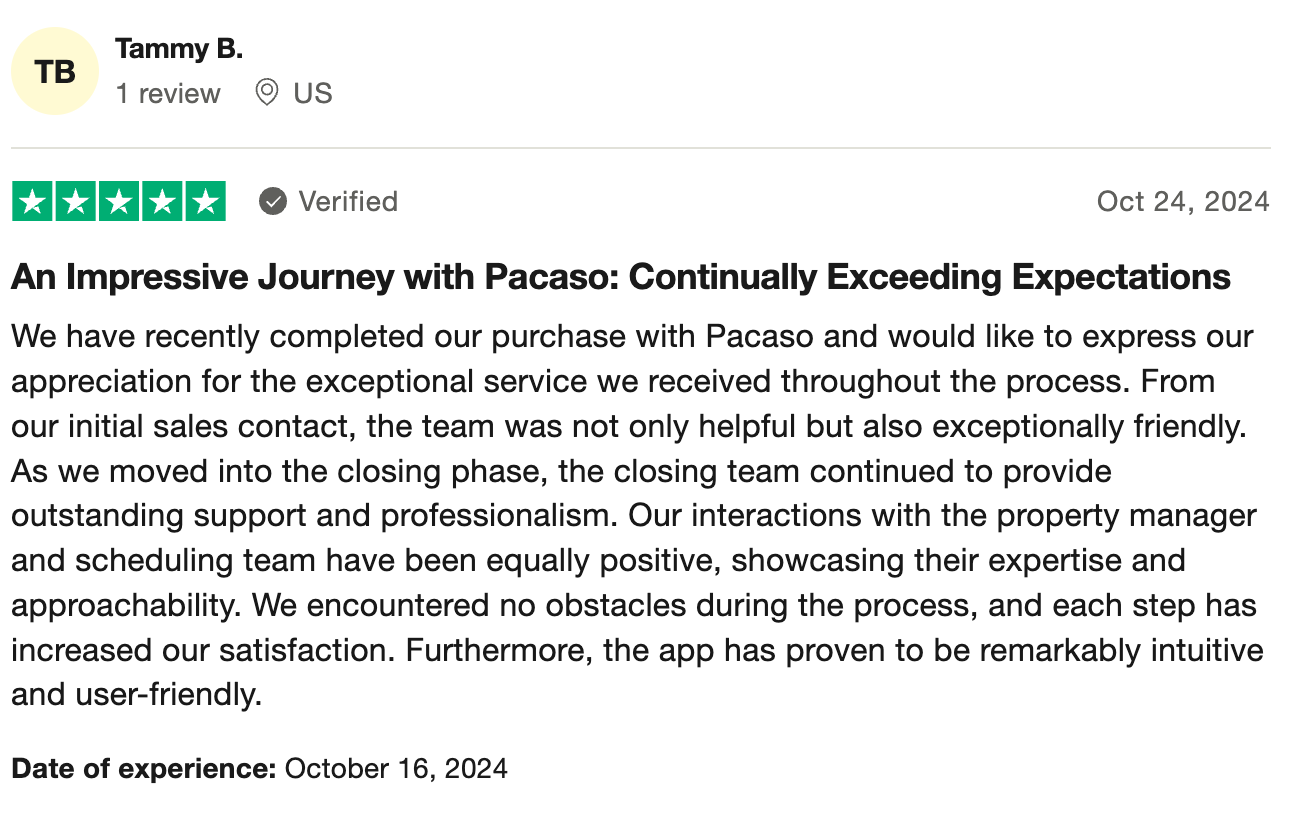Click the "Date of experience:" bold label
Screen dimensions: 1290x814
[144, 769]
